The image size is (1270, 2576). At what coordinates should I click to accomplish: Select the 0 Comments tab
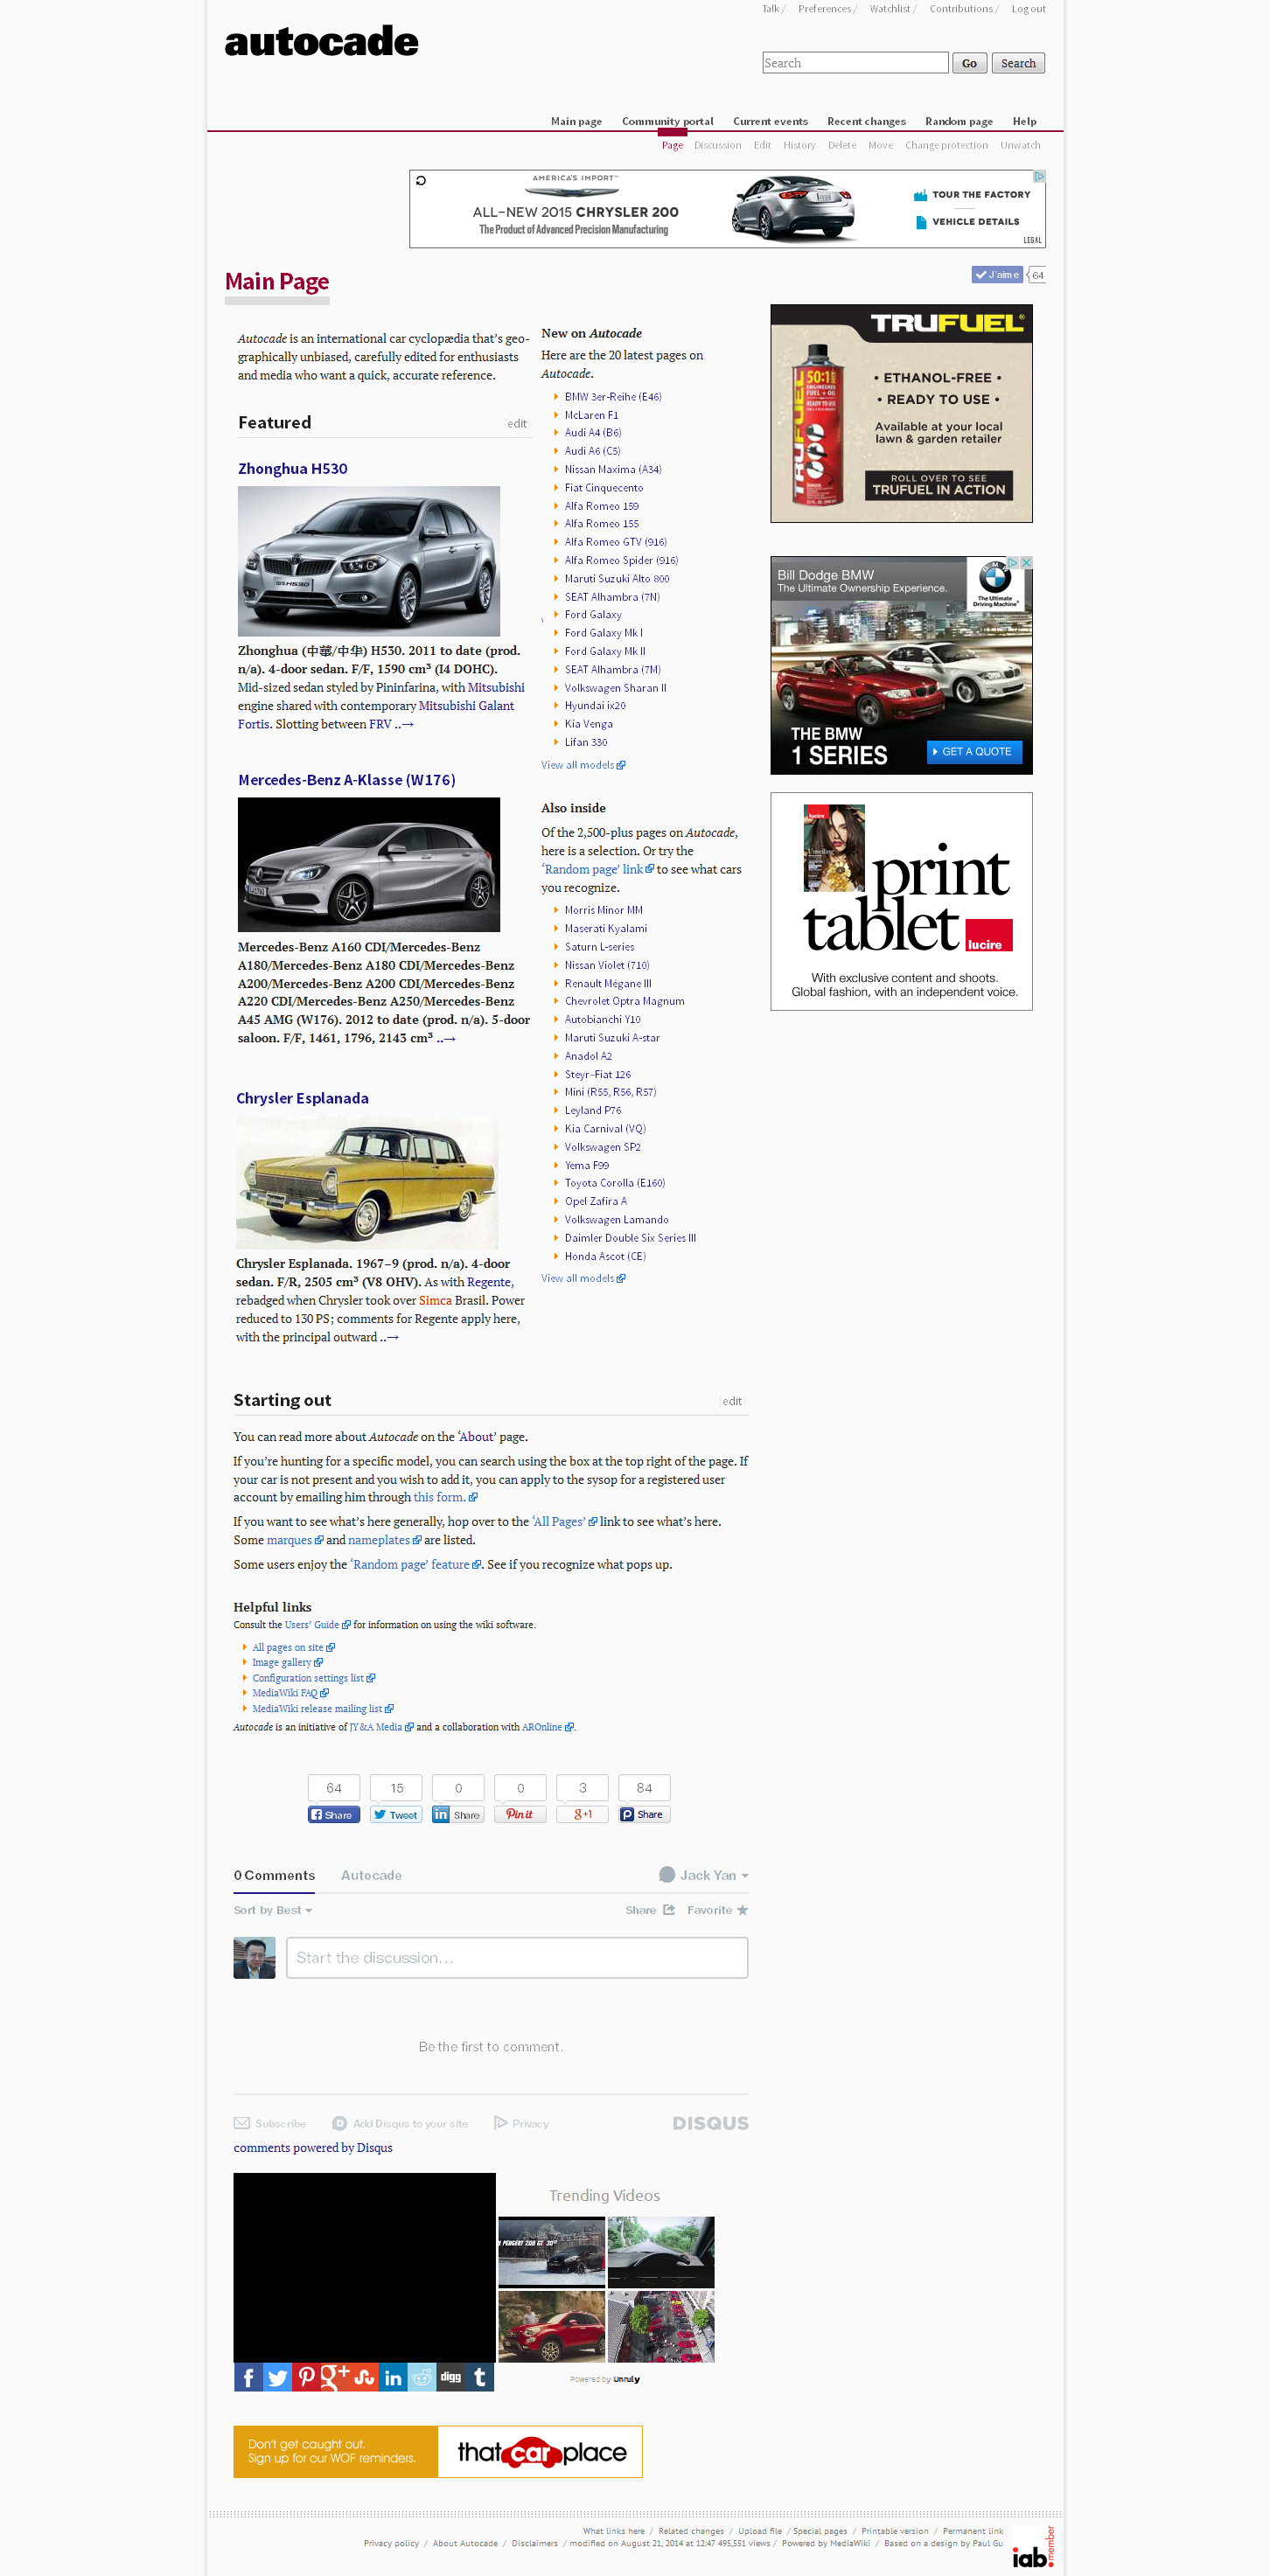[x=274, y=1875]
